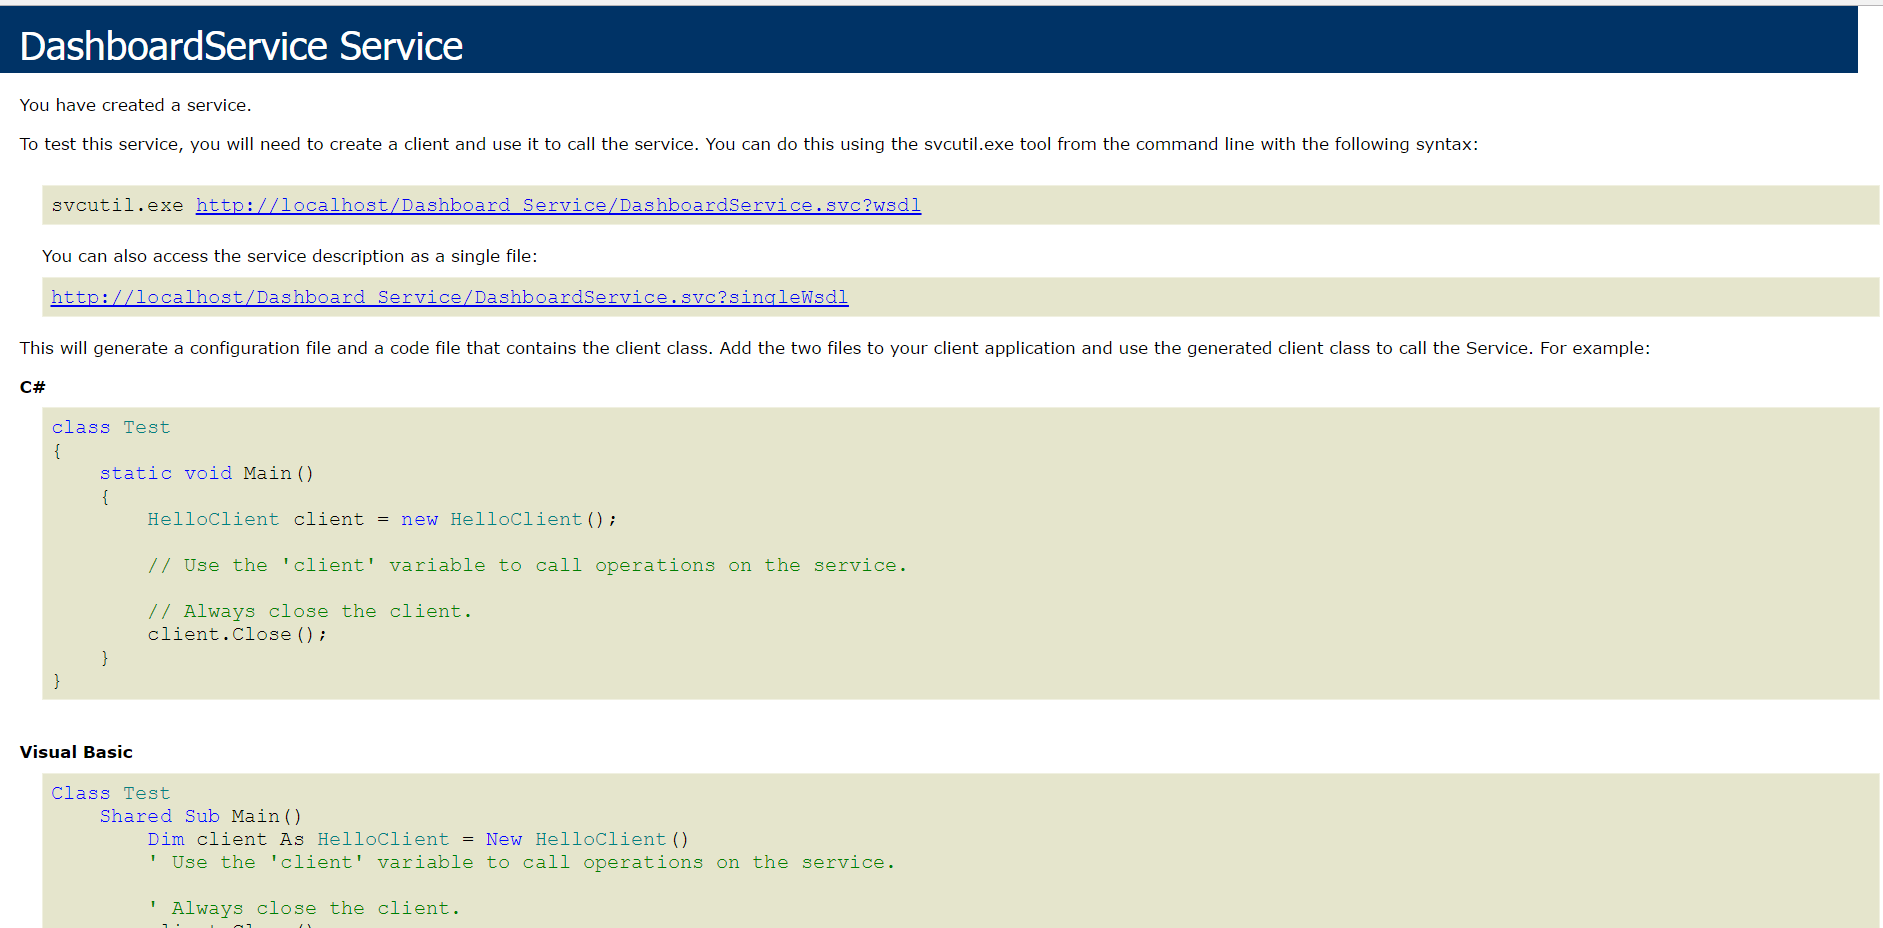The image size is (1883, 928).
Task: Open the DashboardService.svc?singleWsdl link
Action: 450,297
